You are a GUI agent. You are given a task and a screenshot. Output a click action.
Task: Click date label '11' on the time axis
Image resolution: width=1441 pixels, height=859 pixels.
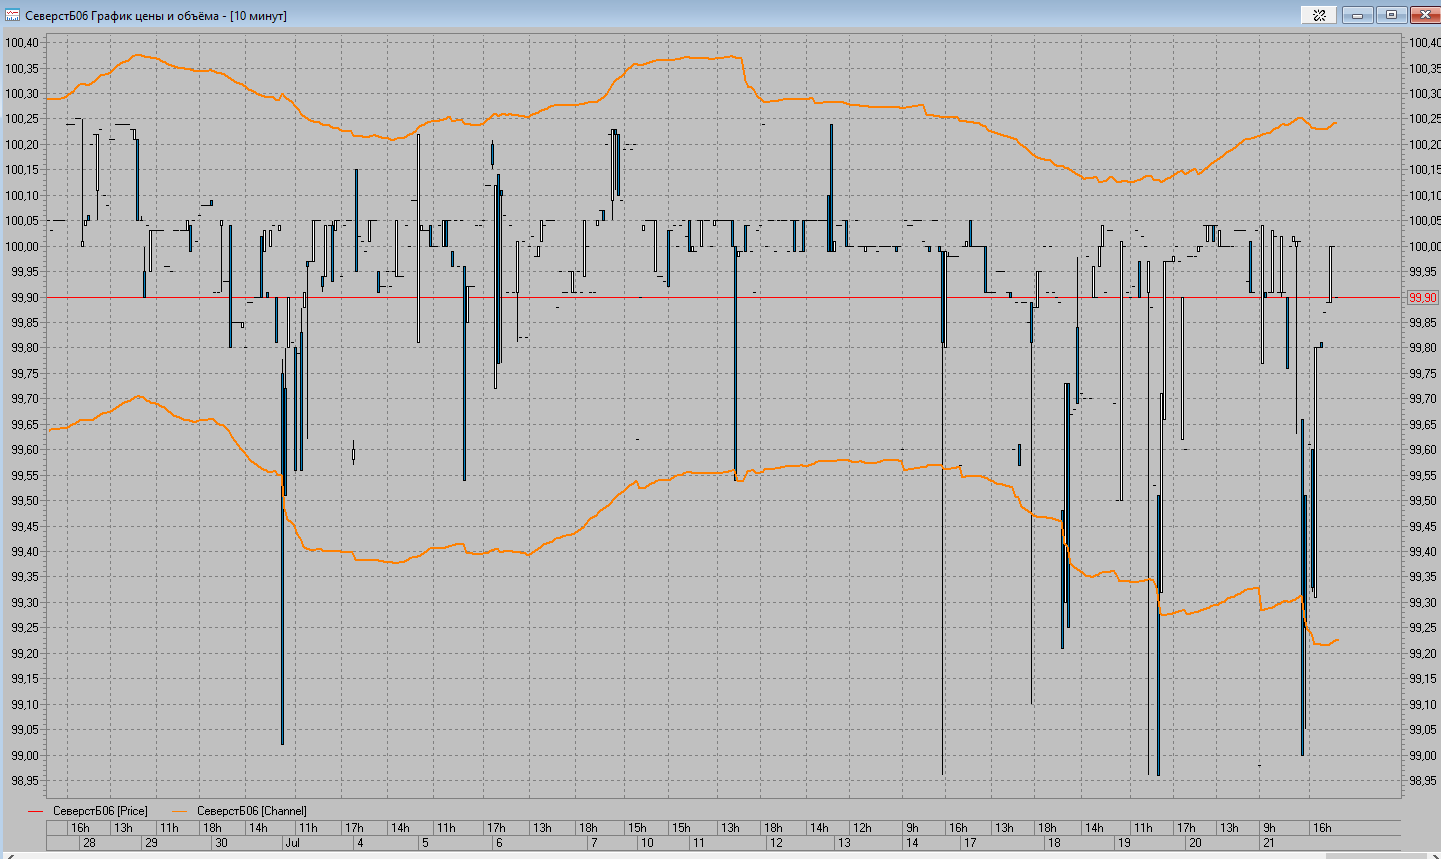[x=698, y=843]
